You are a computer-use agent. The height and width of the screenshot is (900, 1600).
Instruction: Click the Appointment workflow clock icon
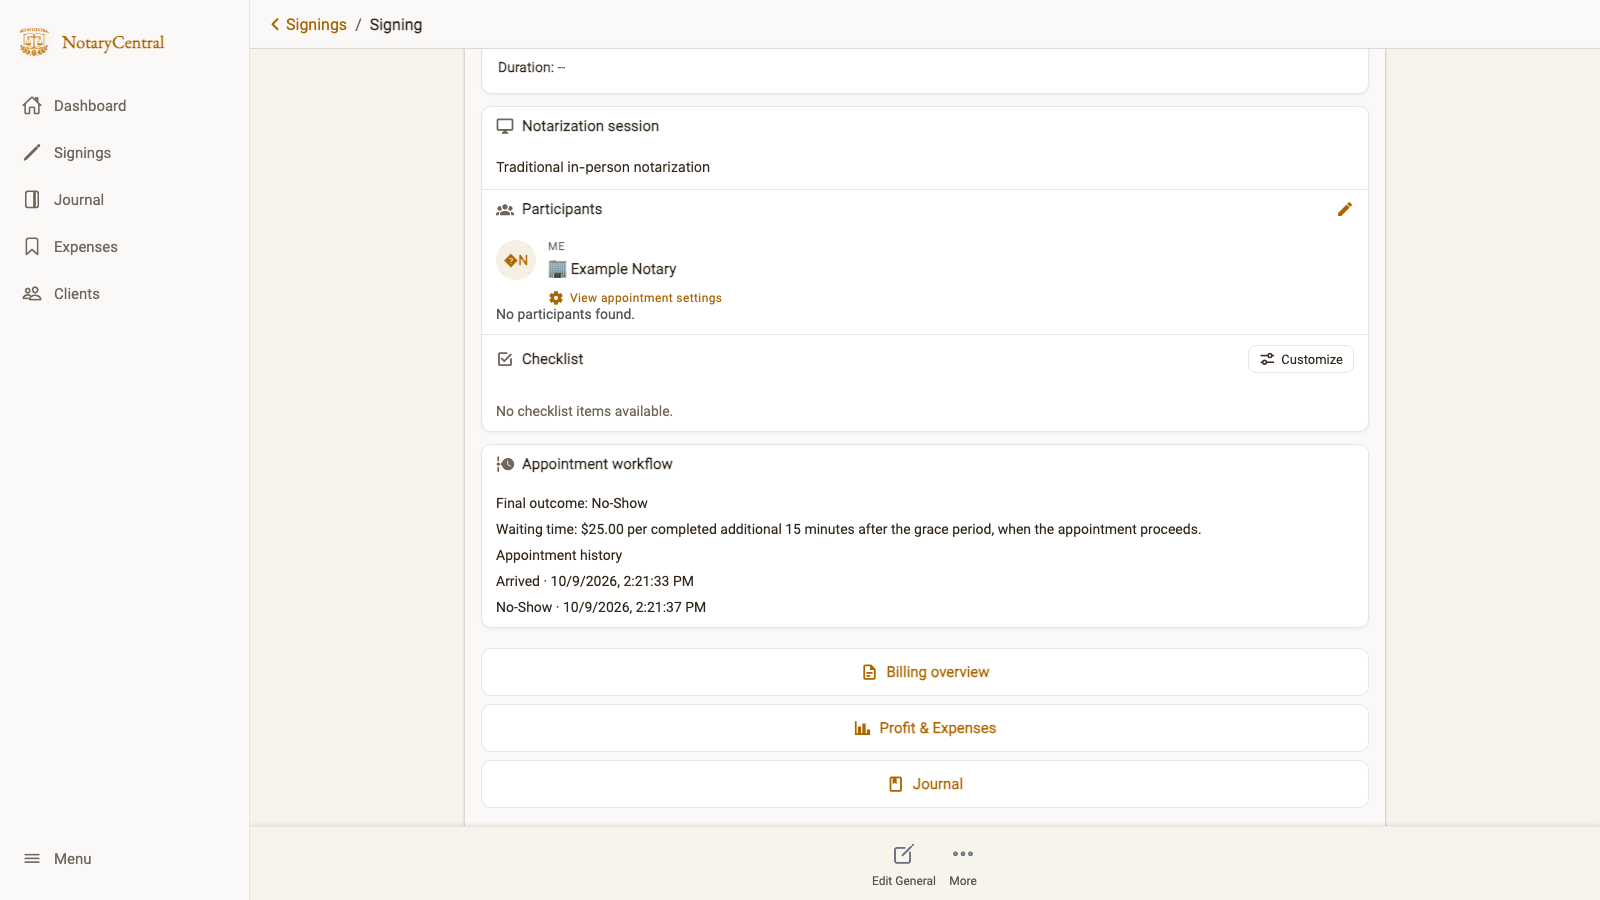click(x=505, y=464)
